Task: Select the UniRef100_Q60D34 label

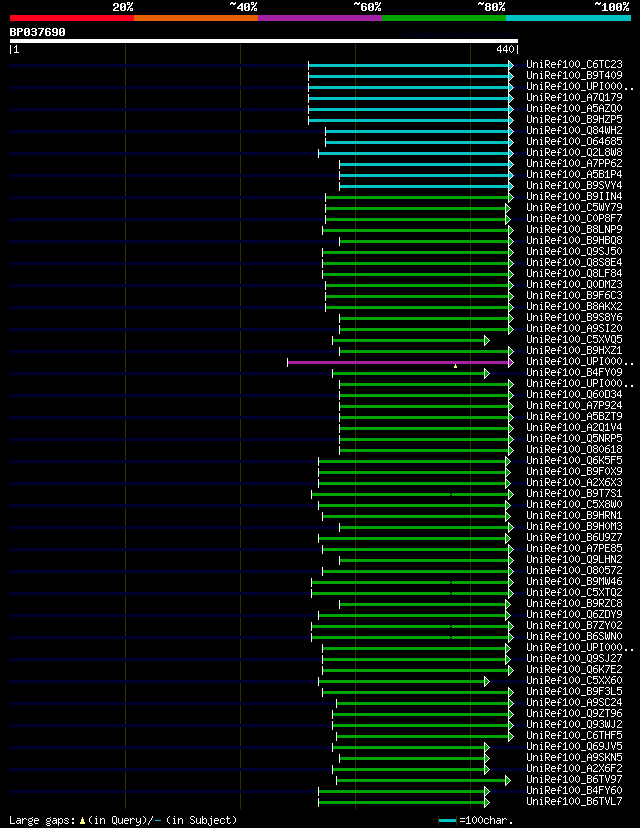Action: (x=575, y=394)
